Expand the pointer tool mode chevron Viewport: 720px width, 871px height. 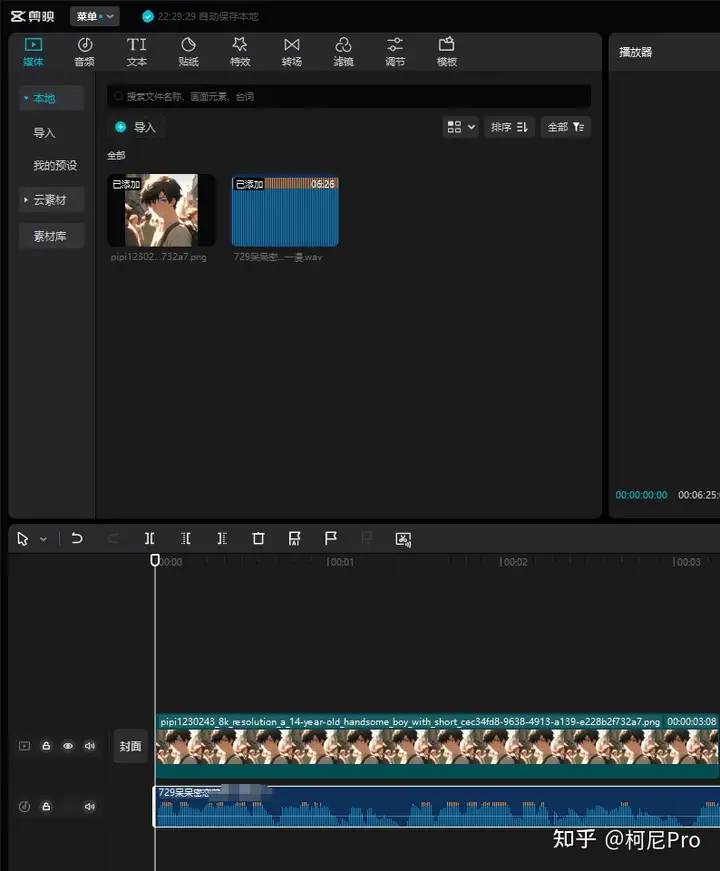[43, 539]
